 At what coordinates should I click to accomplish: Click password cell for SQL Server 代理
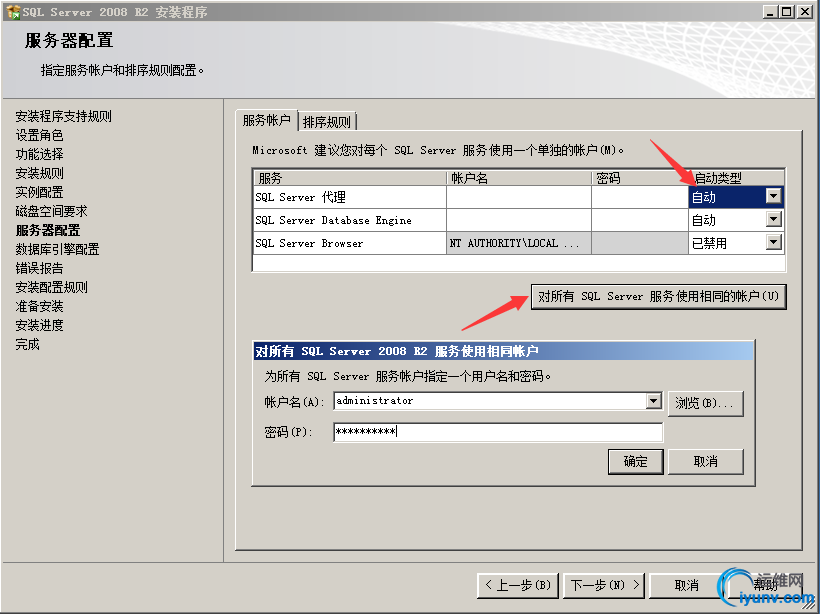640,197
